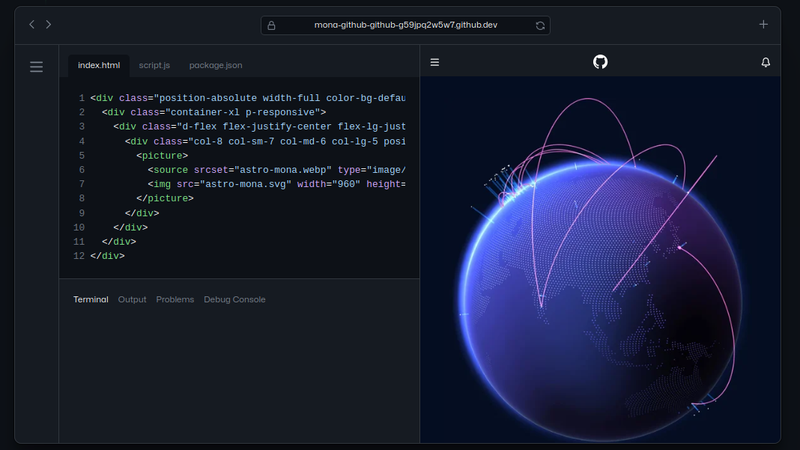The image size is (800, 450).
Task: Click the closing </picture> tag on line 8
Action: (x=165, y=198)
